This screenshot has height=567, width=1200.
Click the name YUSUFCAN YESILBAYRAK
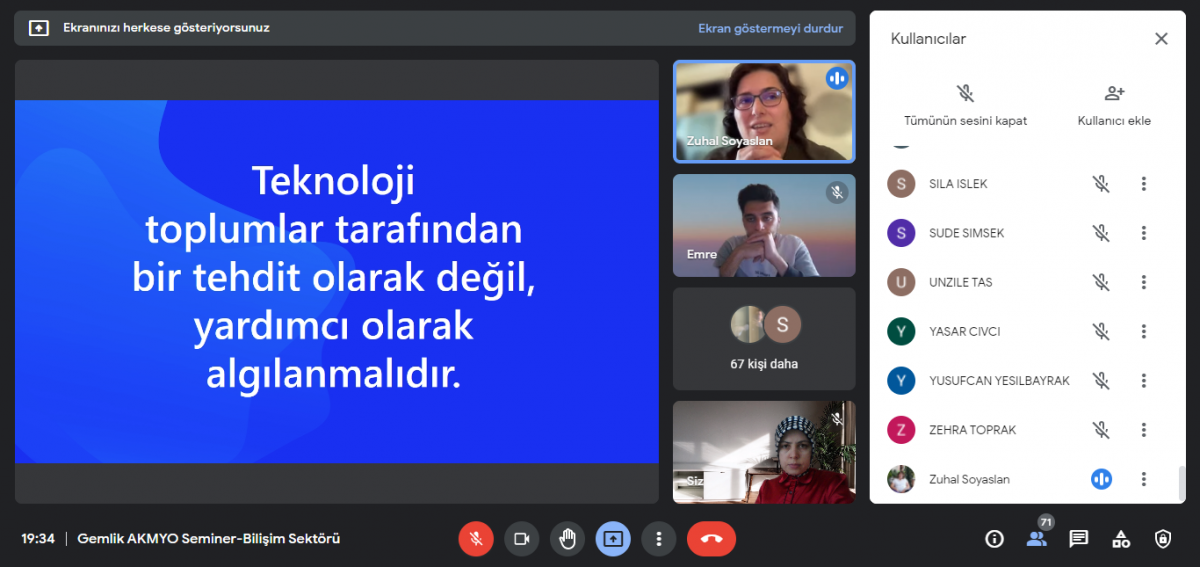[x=999, y=380]
